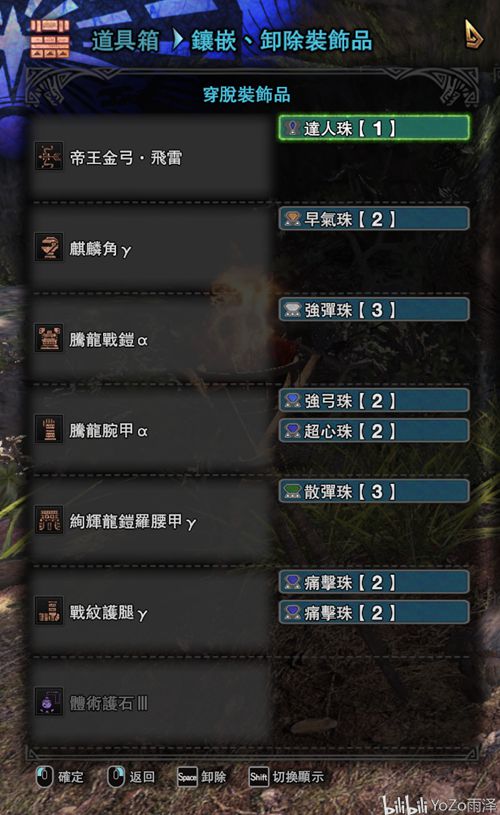Select the helmet icon for 麒麟角γ
This screenshot has width=500, height=815.
pyautogui.click(x=49, y=246)
